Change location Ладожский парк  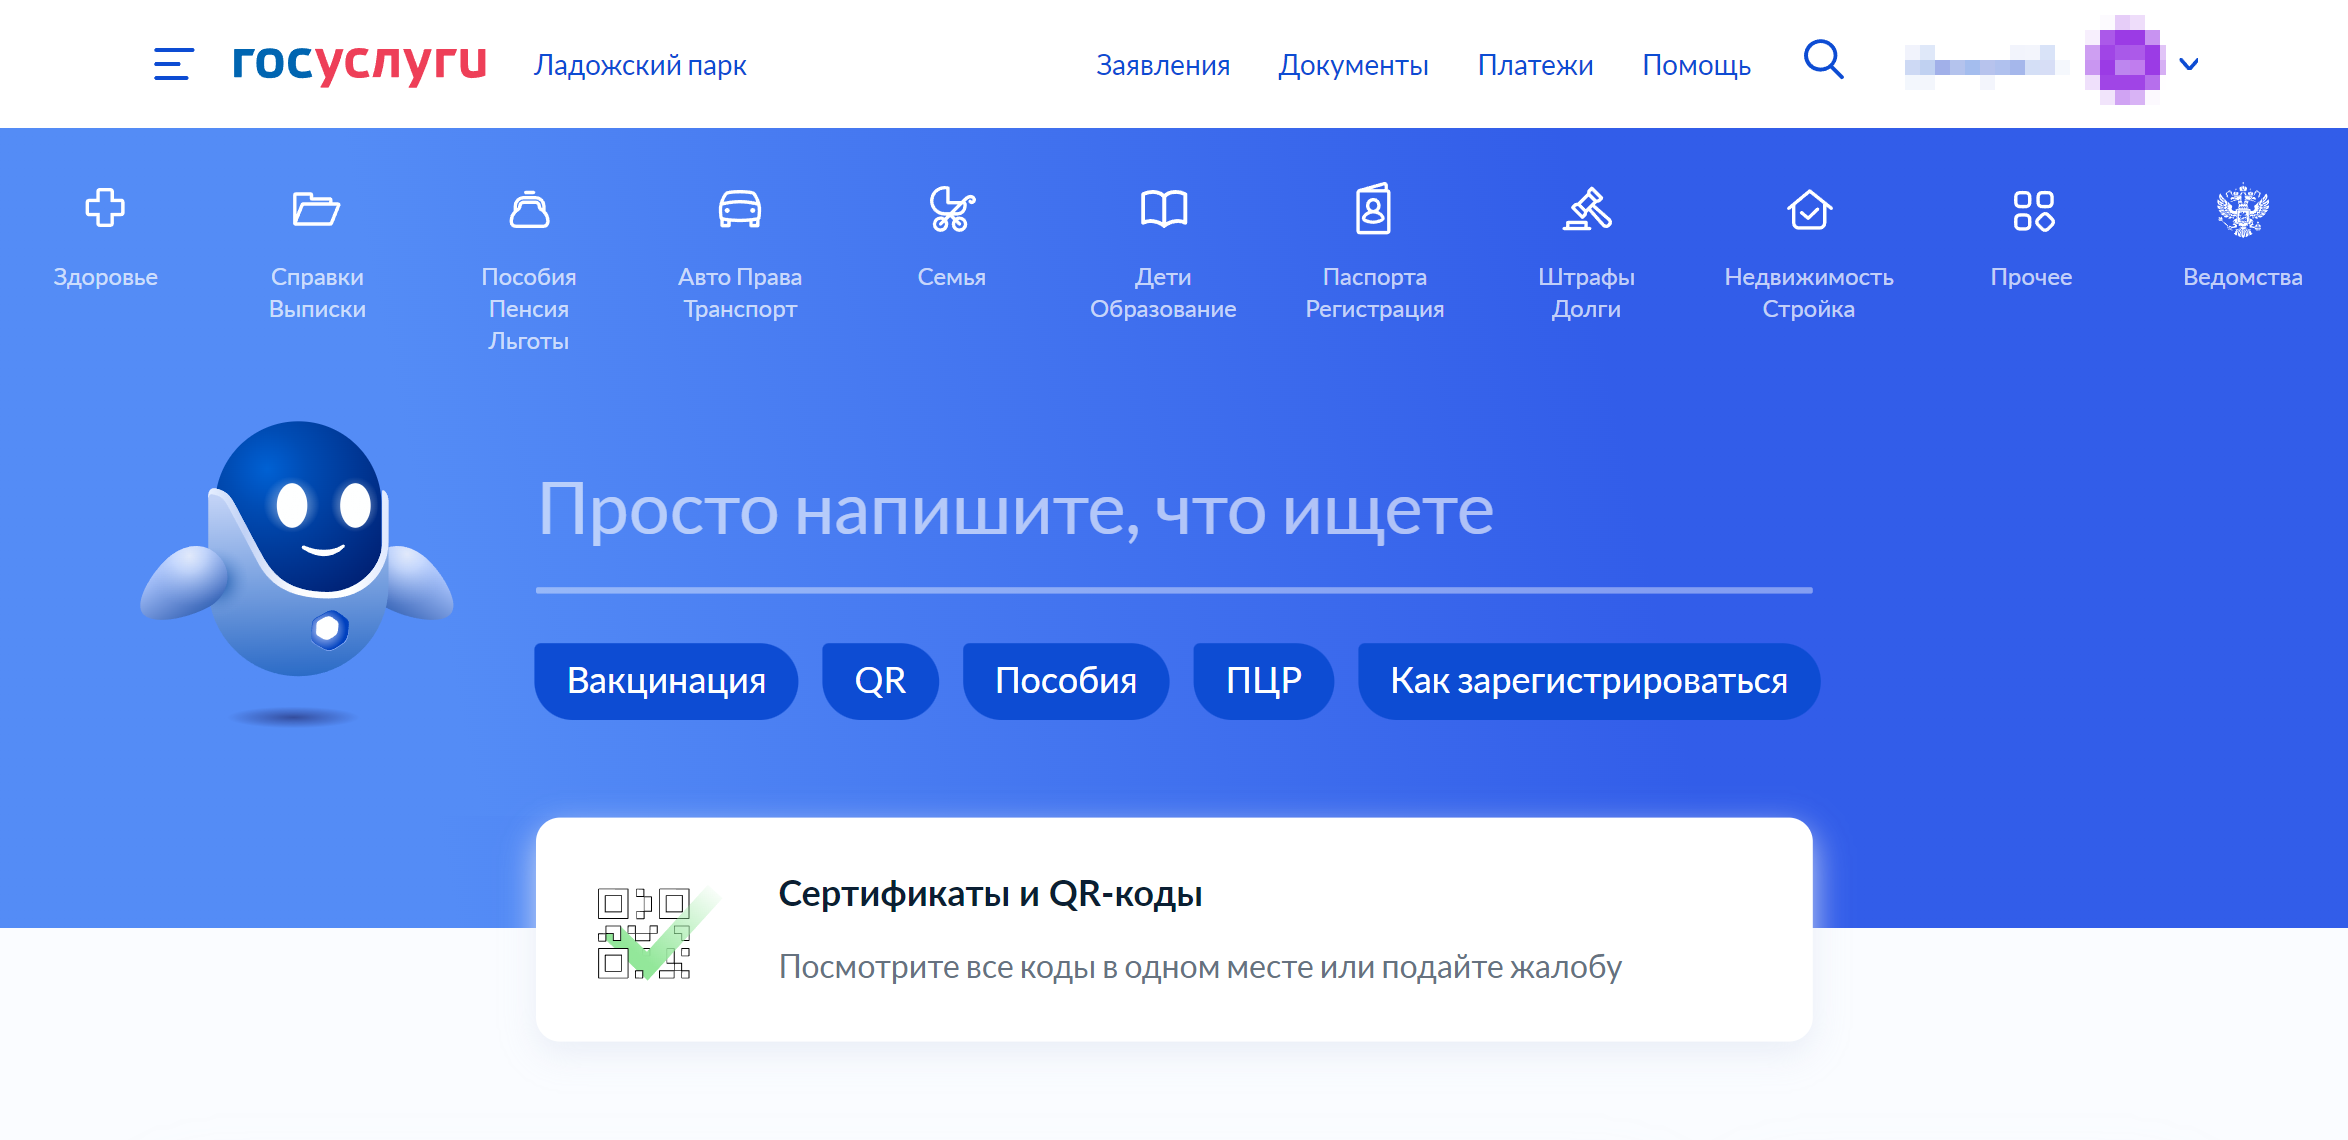[x=640, y=65]
